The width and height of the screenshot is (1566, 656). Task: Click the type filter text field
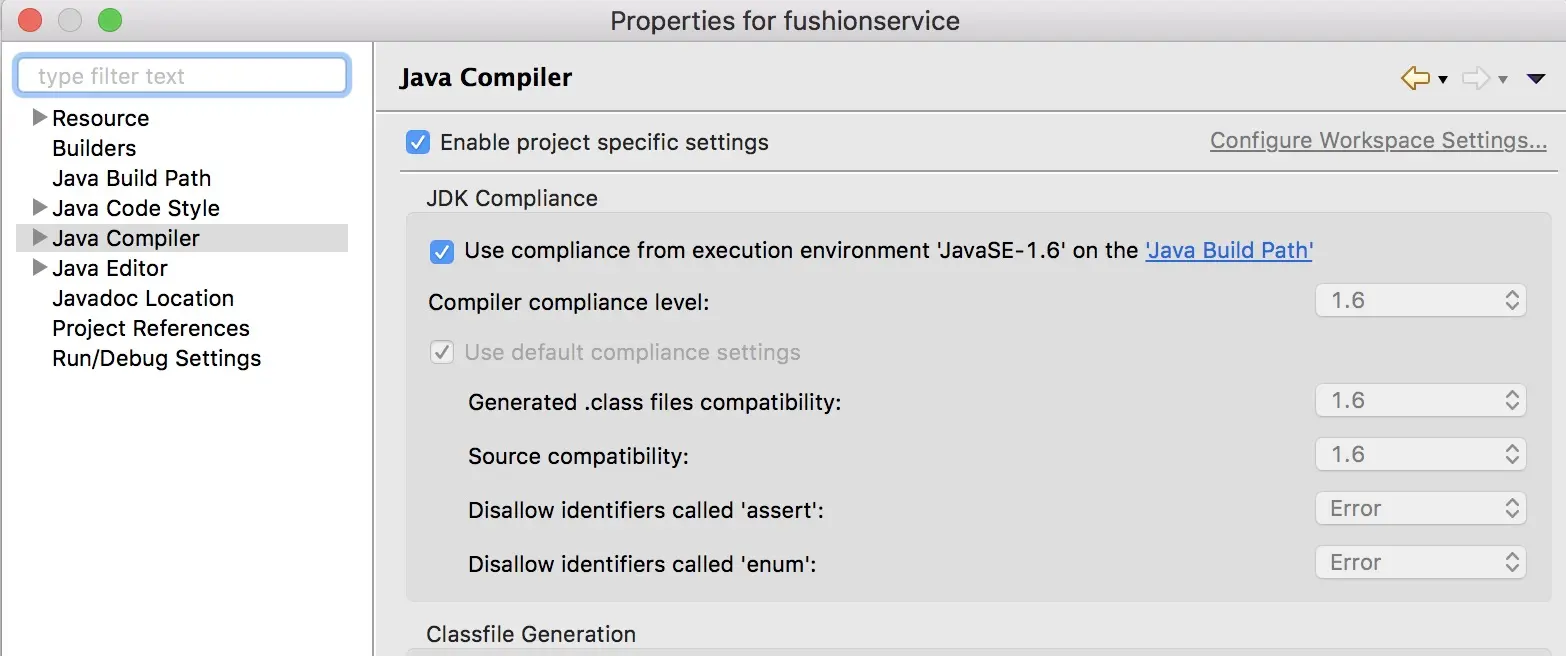(x=182, y=76)
